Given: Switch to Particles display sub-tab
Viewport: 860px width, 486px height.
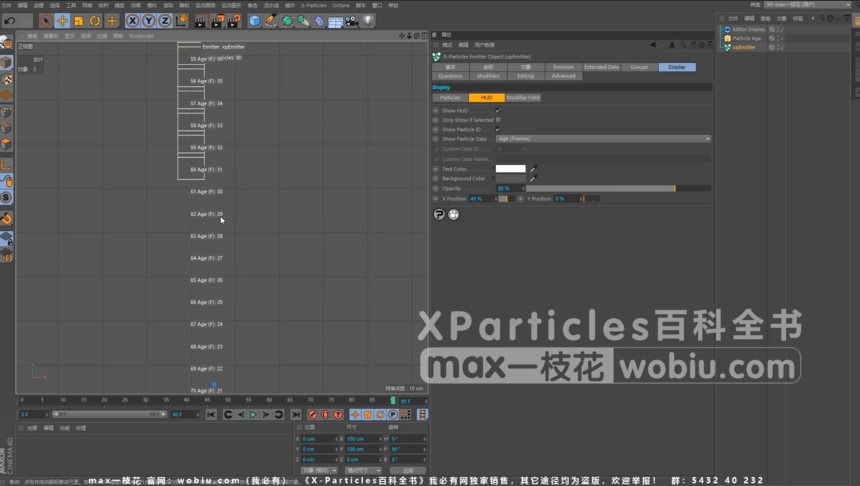Looking at the screenshot, I should coord(450,98).
